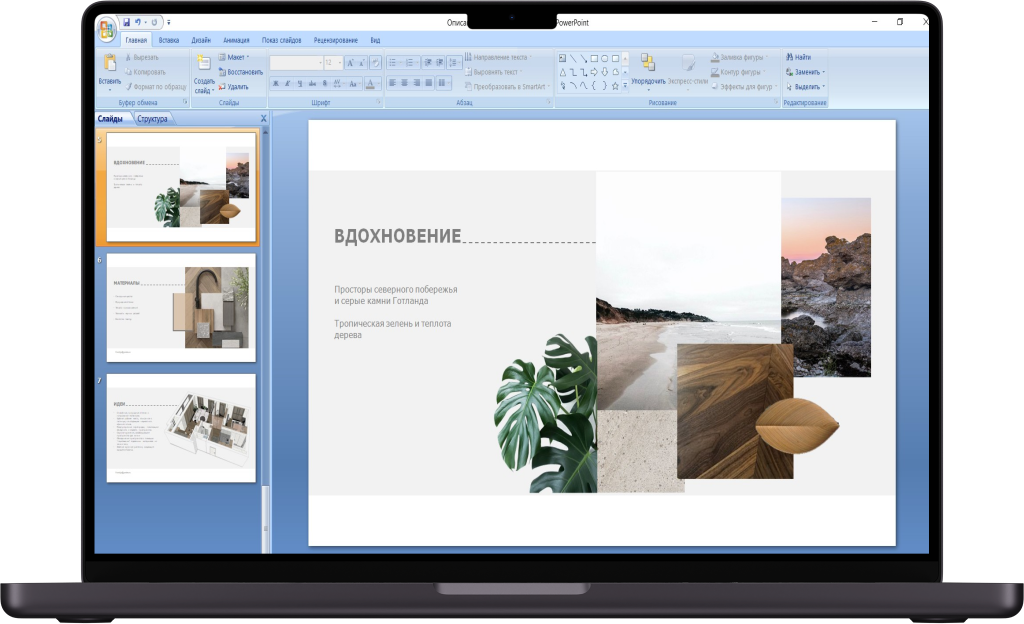Click the bulleted list icon
1024x624 pixels.
(x=392, y=63)
